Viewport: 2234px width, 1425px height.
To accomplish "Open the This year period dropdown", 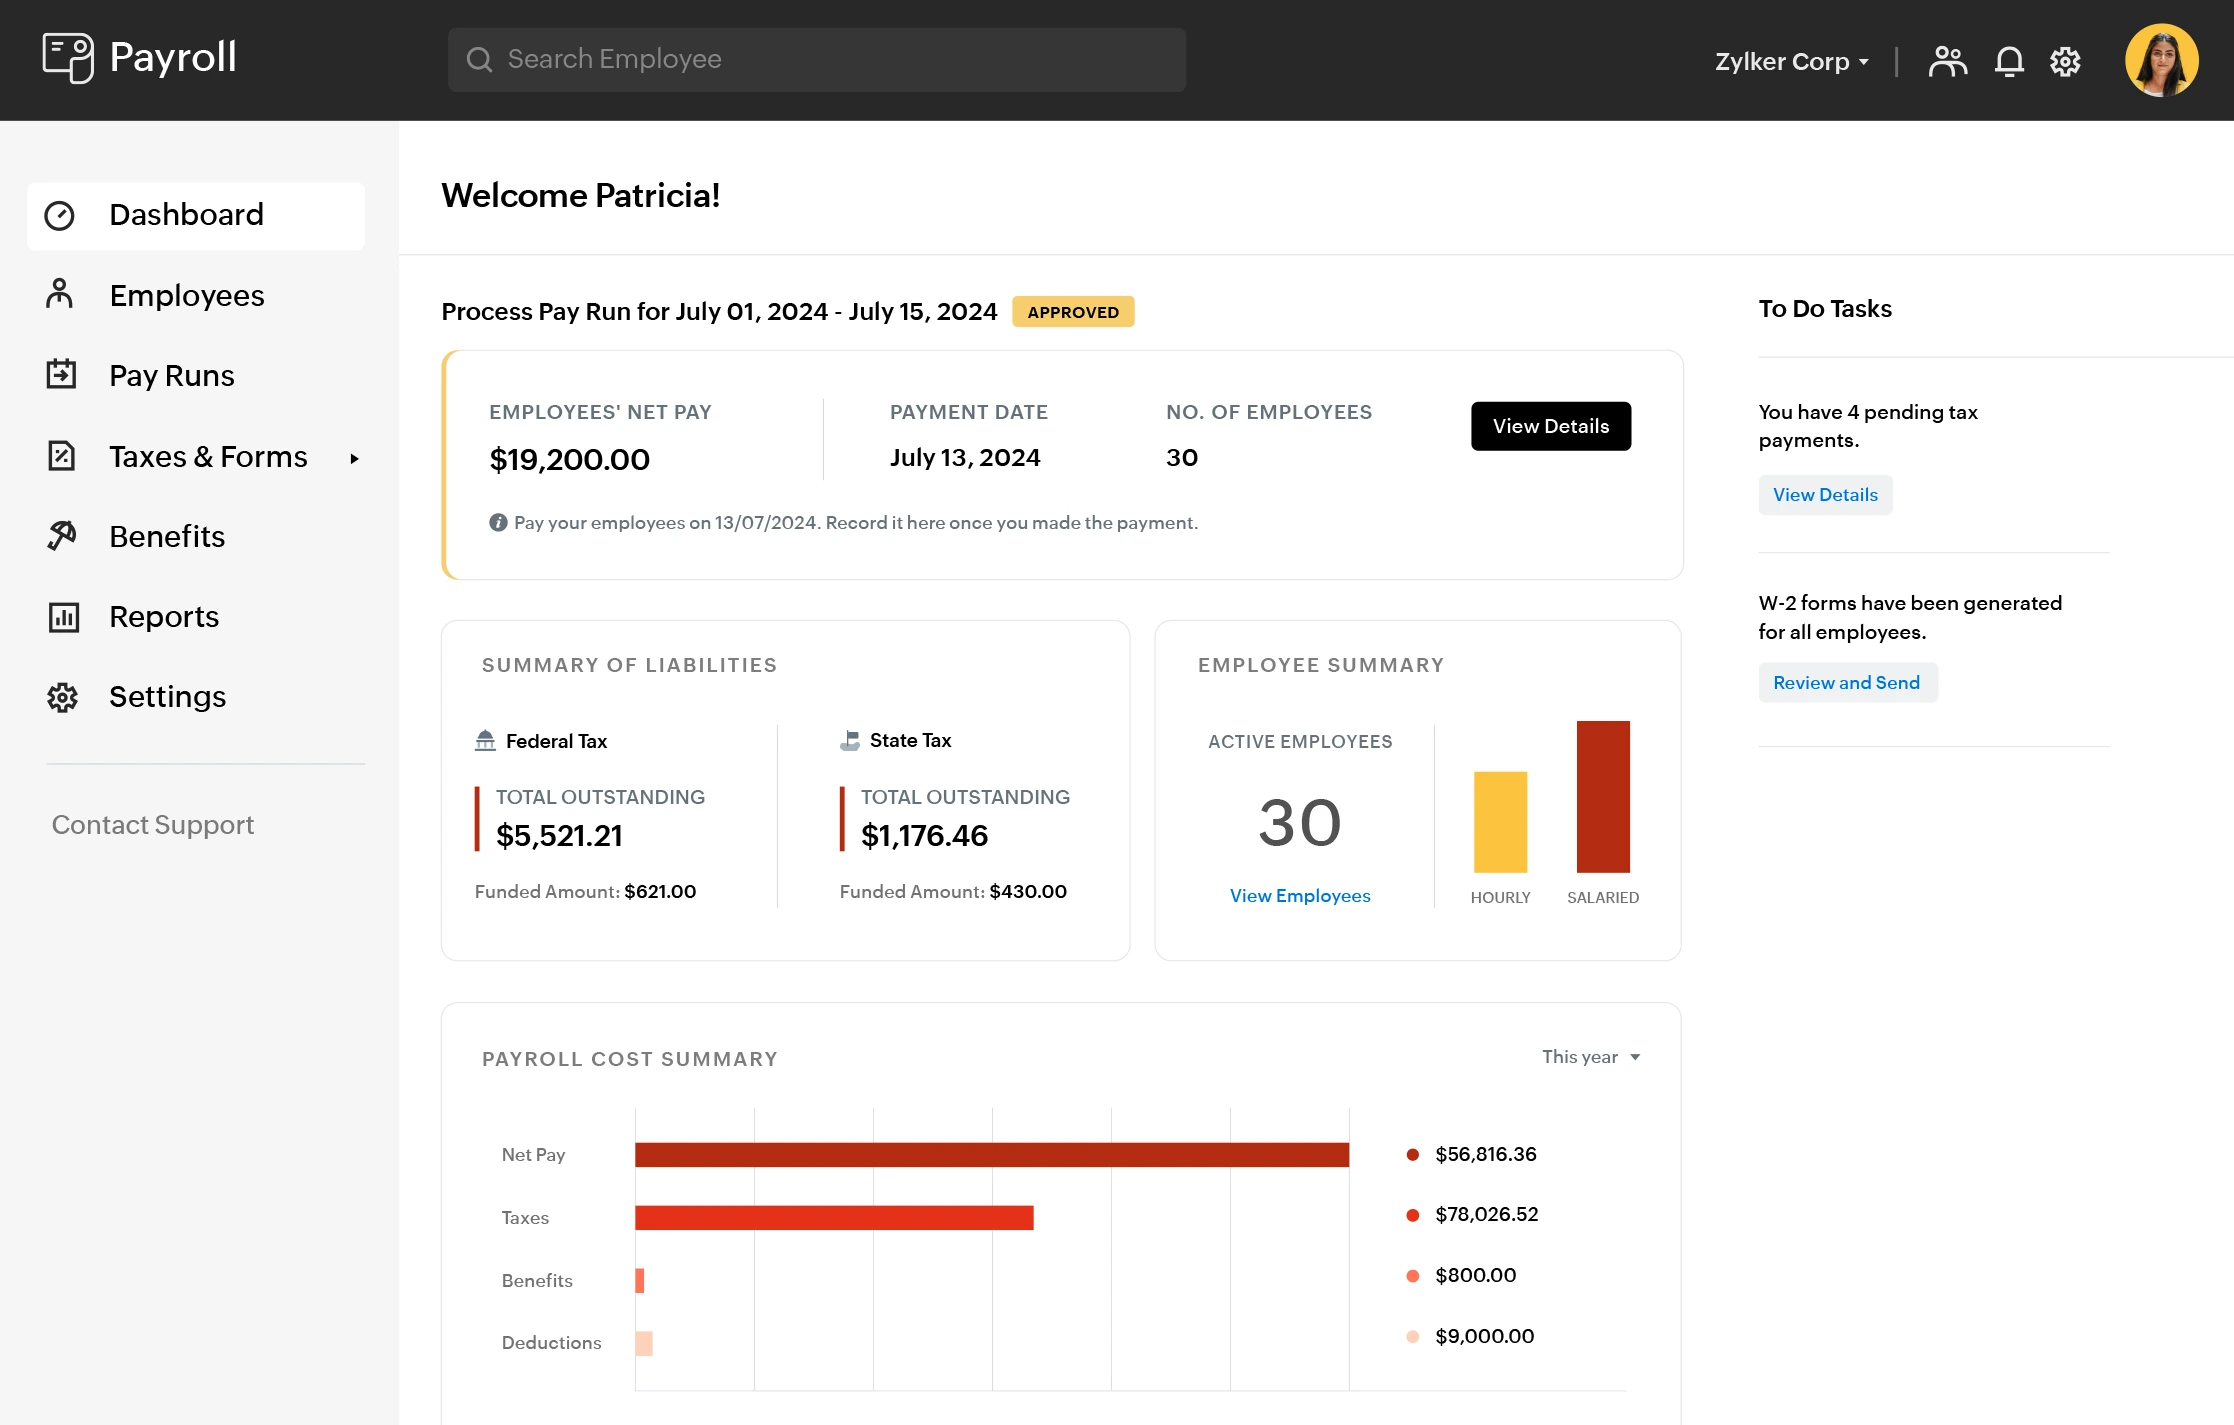I will pos(1590,1057).
